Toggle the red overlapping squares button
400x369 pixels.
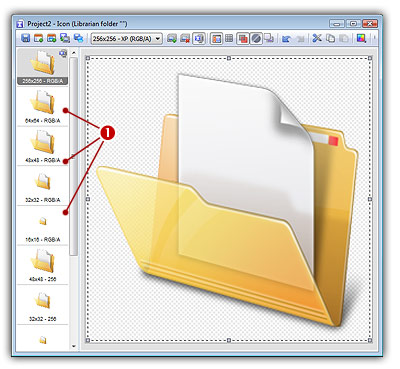point(243,38)
